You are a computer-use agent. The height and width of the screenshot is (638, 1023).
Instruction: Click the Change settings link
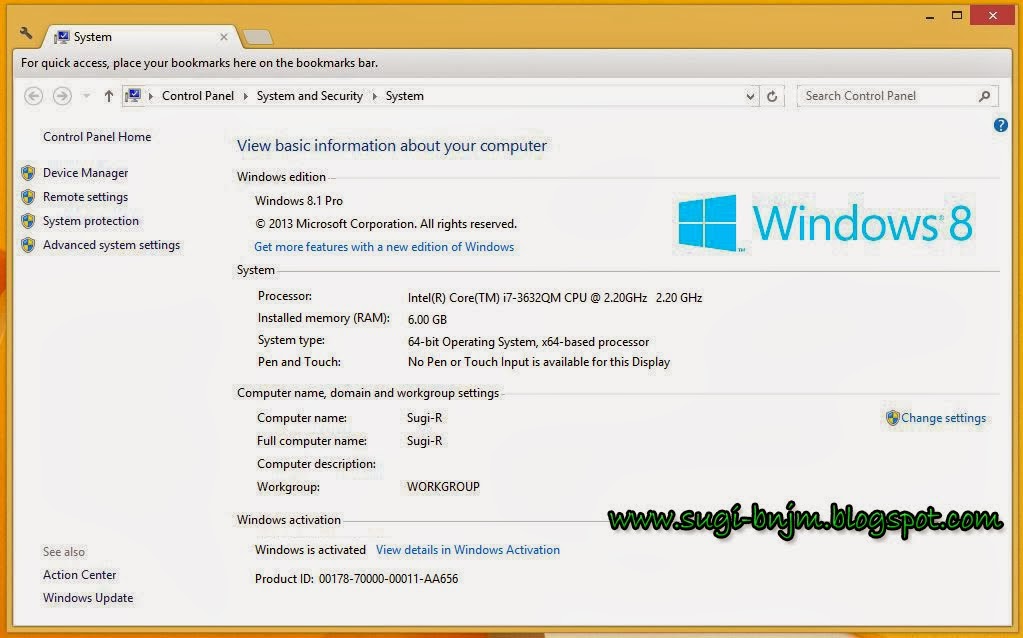[943, 418]
